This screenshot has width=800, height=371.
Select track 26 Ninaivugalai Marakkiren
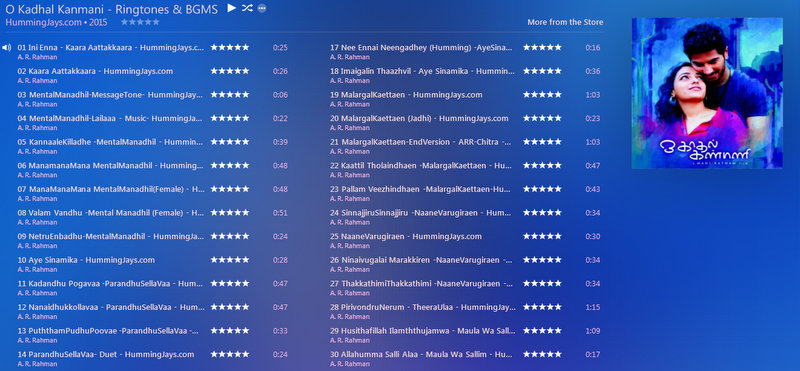(421, 260)
